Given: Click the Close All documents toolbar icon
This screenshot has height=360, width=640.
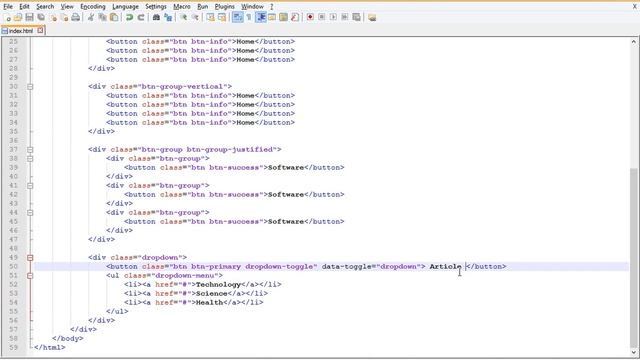Looking at the screenshot, I should [64, 18].
